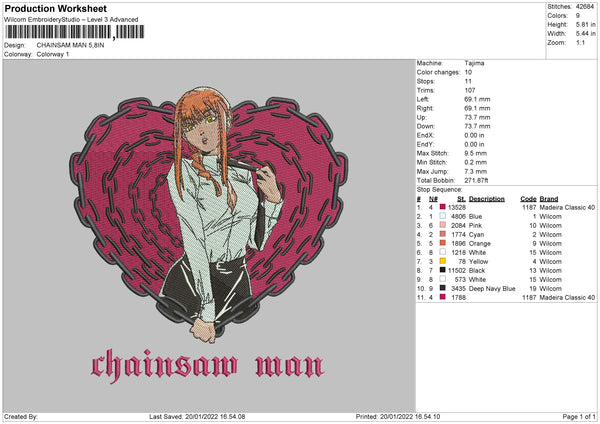Click the Min Stitch value 0.2 mm
Screen dimensions: 600x424
[476, 162]
